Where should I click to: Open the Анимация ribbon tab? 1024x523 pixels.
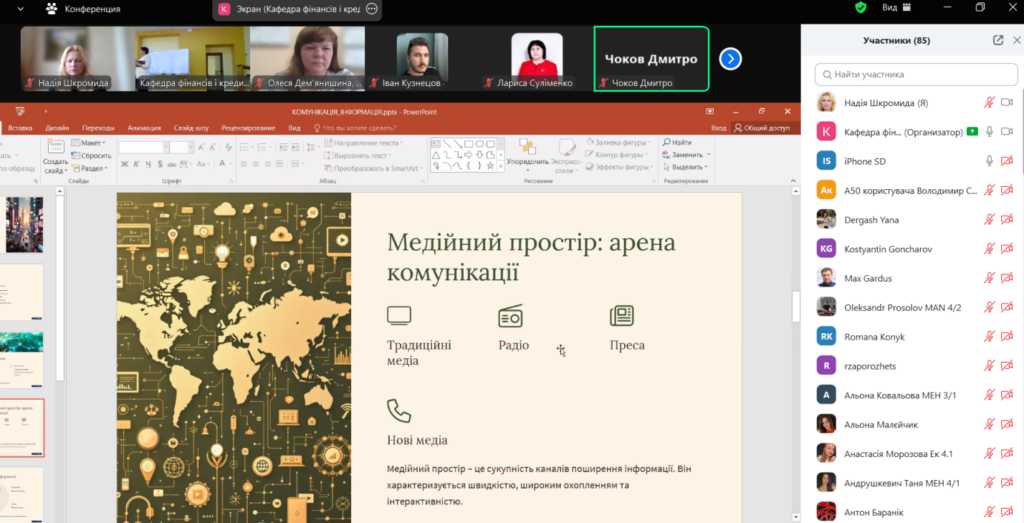(x=144, y=128)
